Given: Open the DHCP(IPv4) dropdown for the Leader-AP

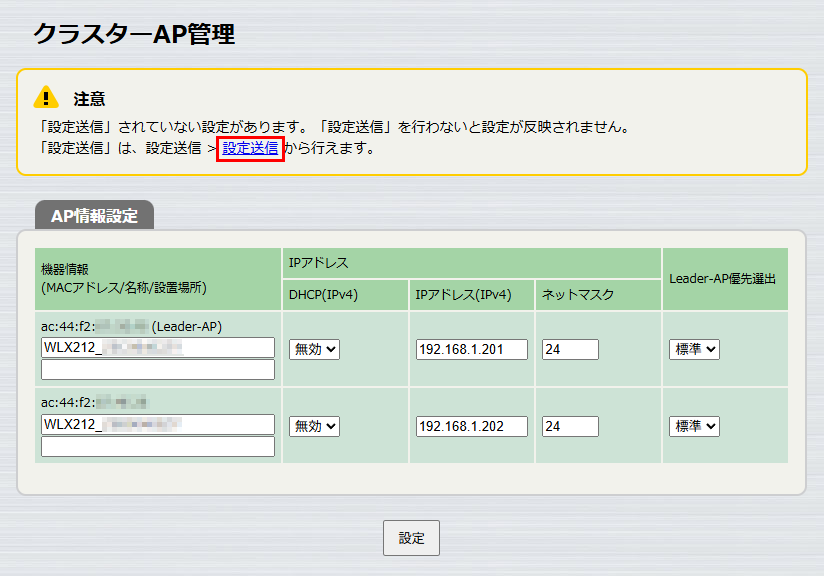Looking at the screenshot, I should 313,347.
